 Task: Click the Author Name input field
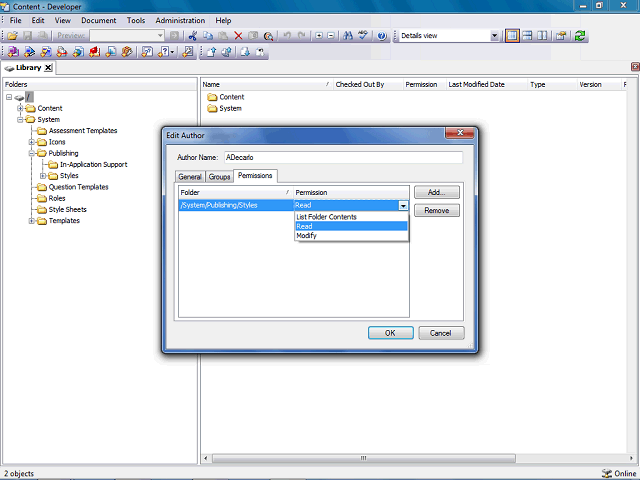[x=343, y=158]
